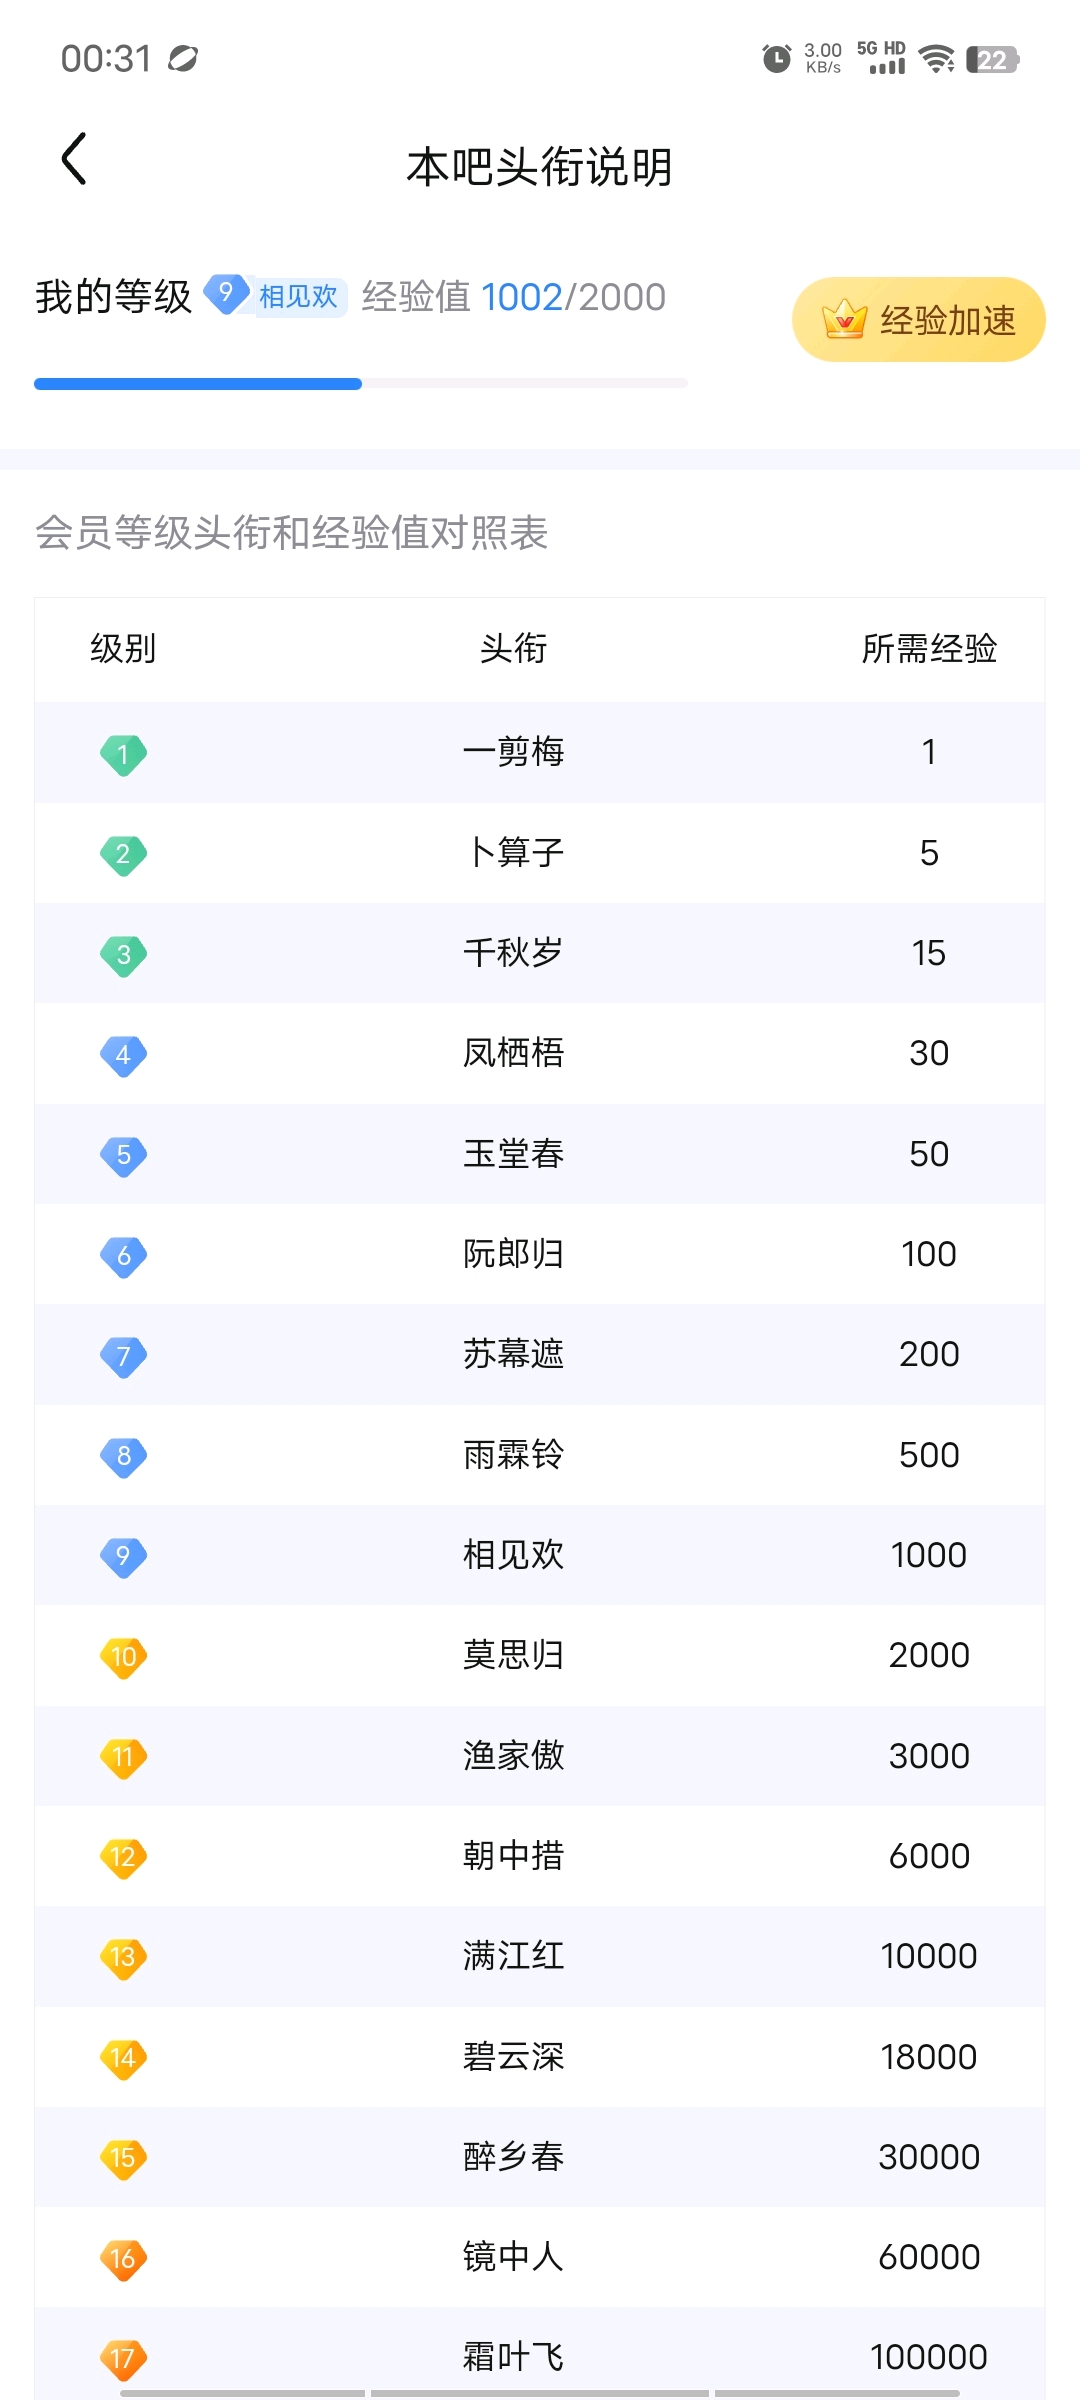Tap the back arrow icon
The height and width of the screenshot is (2400, 1080).
coord(74,159)
